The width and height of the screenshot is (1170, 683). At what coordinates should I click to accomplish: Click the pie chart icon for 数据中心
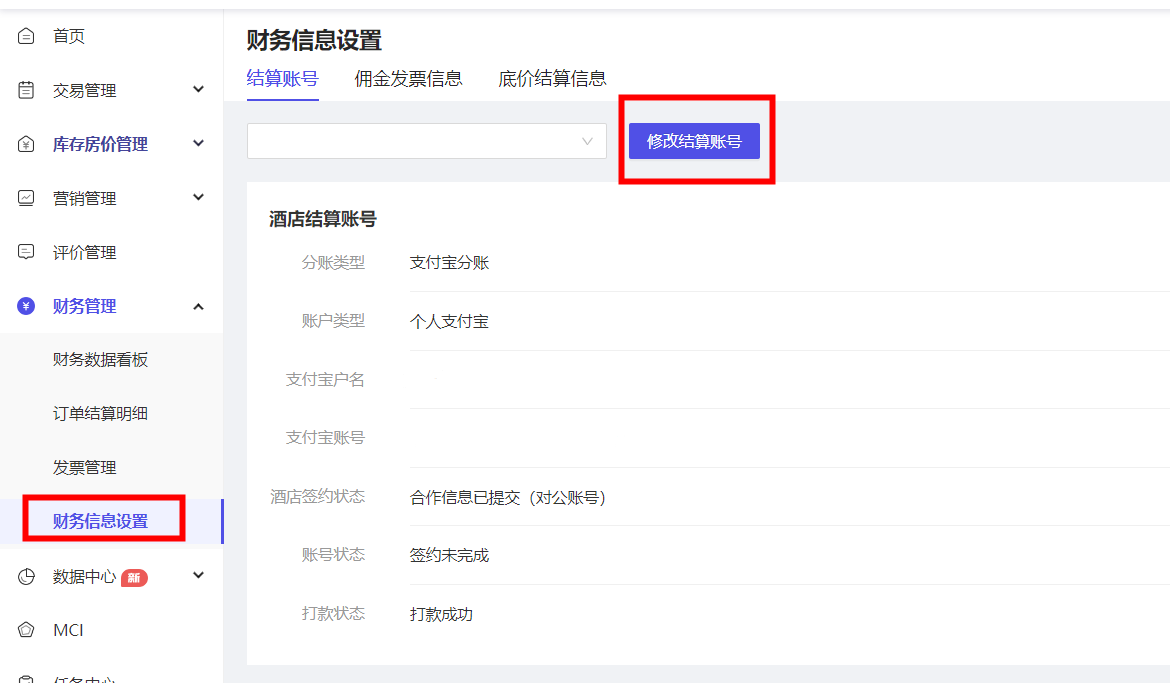[x=27, y=576]
